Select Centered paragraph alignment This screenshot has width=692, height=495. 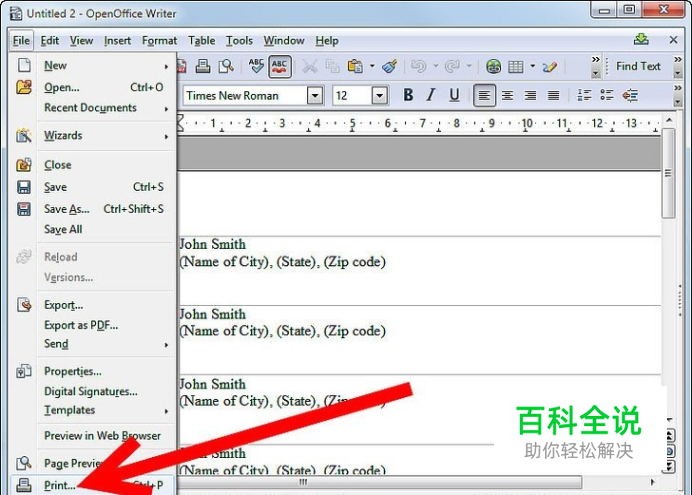pos(508,95)
